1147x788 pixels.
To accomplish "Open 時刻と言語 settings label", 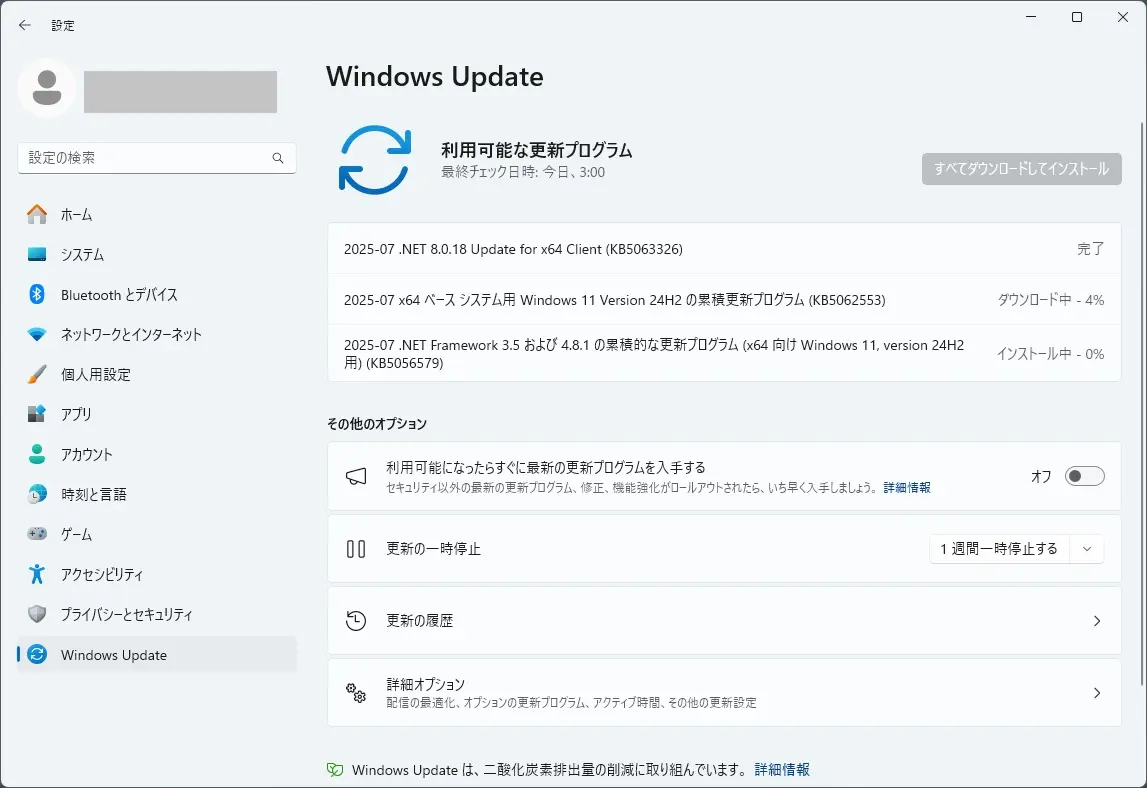I will pyautogui.click(x=94, y=495).
